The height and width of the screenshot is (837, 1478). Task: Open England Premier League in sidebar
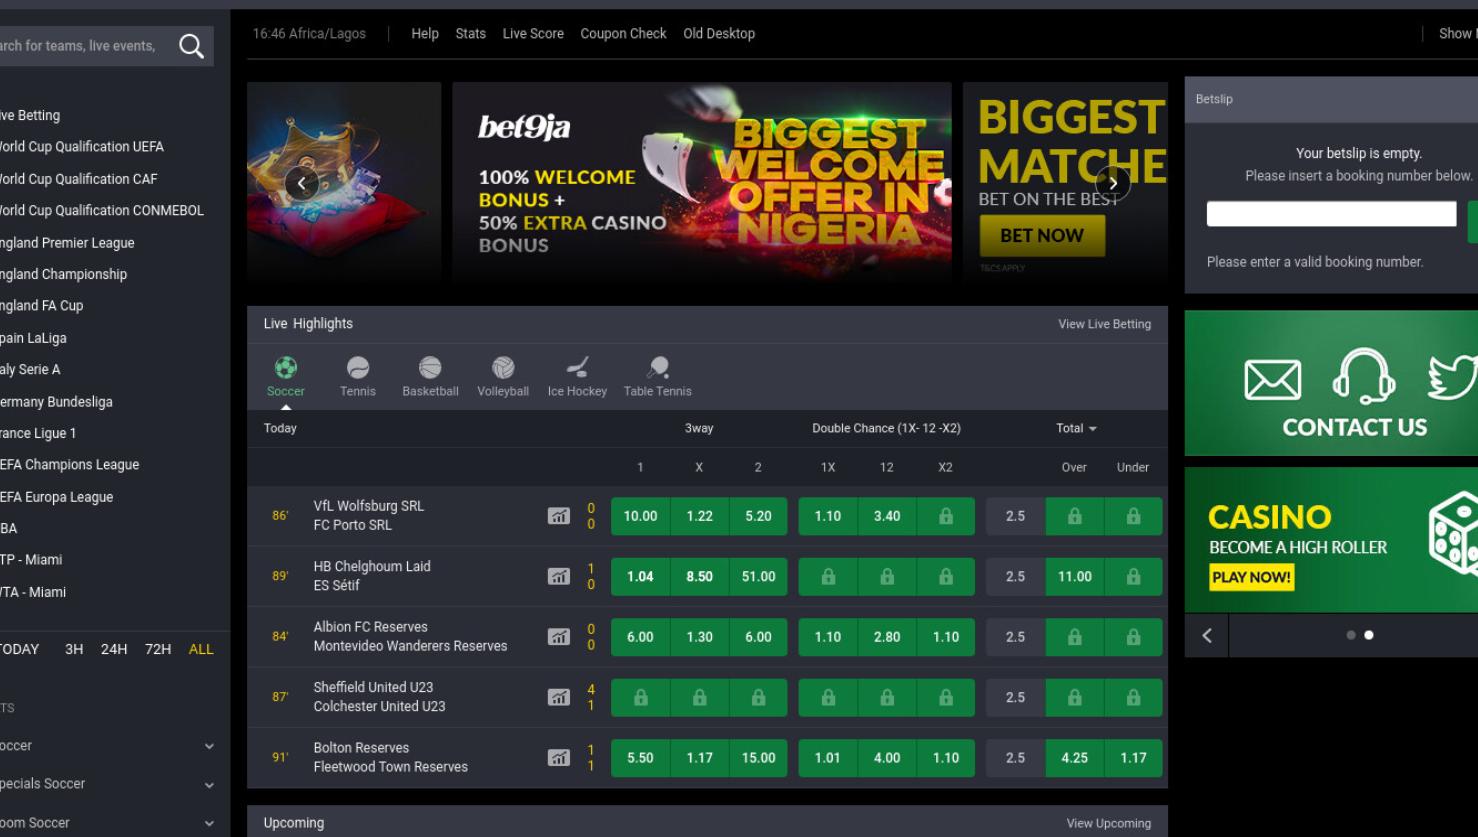click(66, 242)
